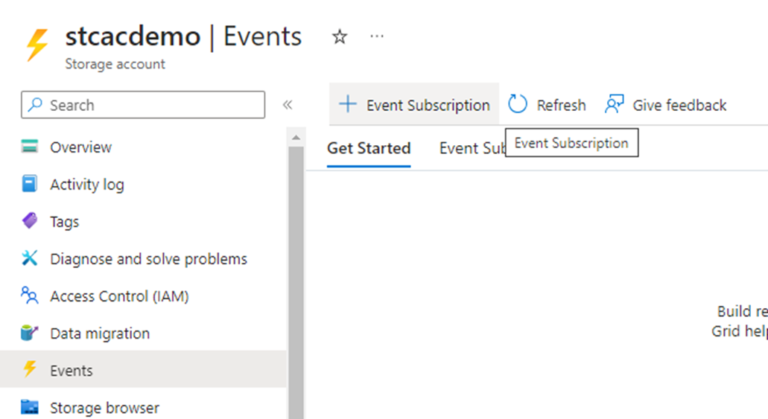The height and width of the screenshot is (419, 768).
Task: Click the Storage account subtitle text
Action: click(115, 64)
